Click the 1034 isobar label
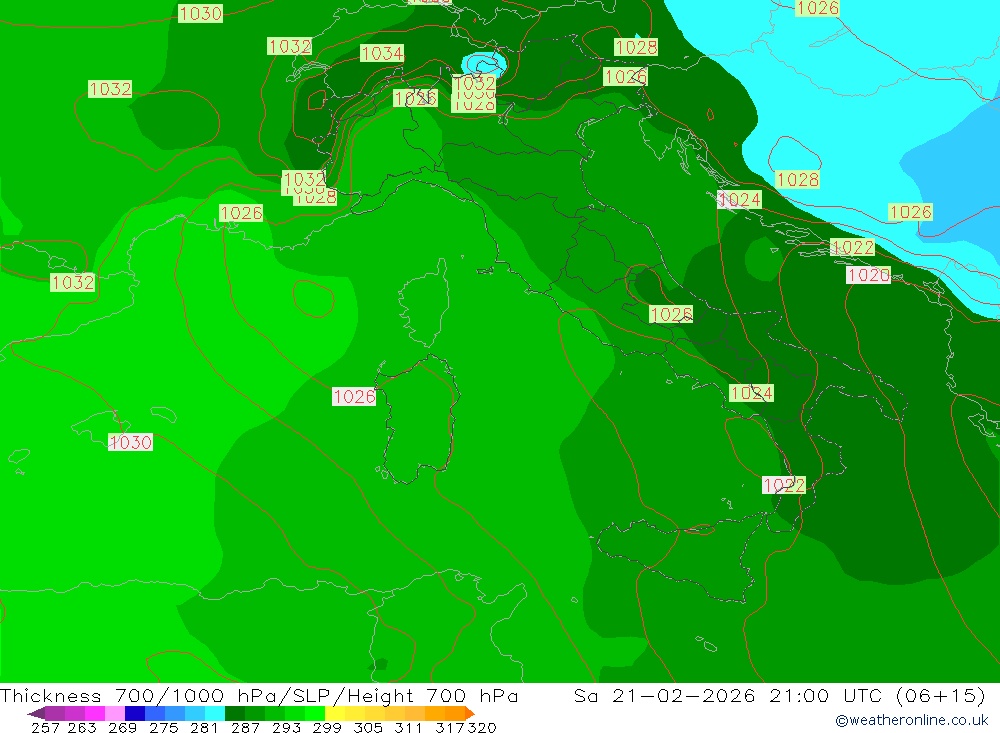Image resolution: width=1000 pixels, height=733 pixels. click(382, 53)
